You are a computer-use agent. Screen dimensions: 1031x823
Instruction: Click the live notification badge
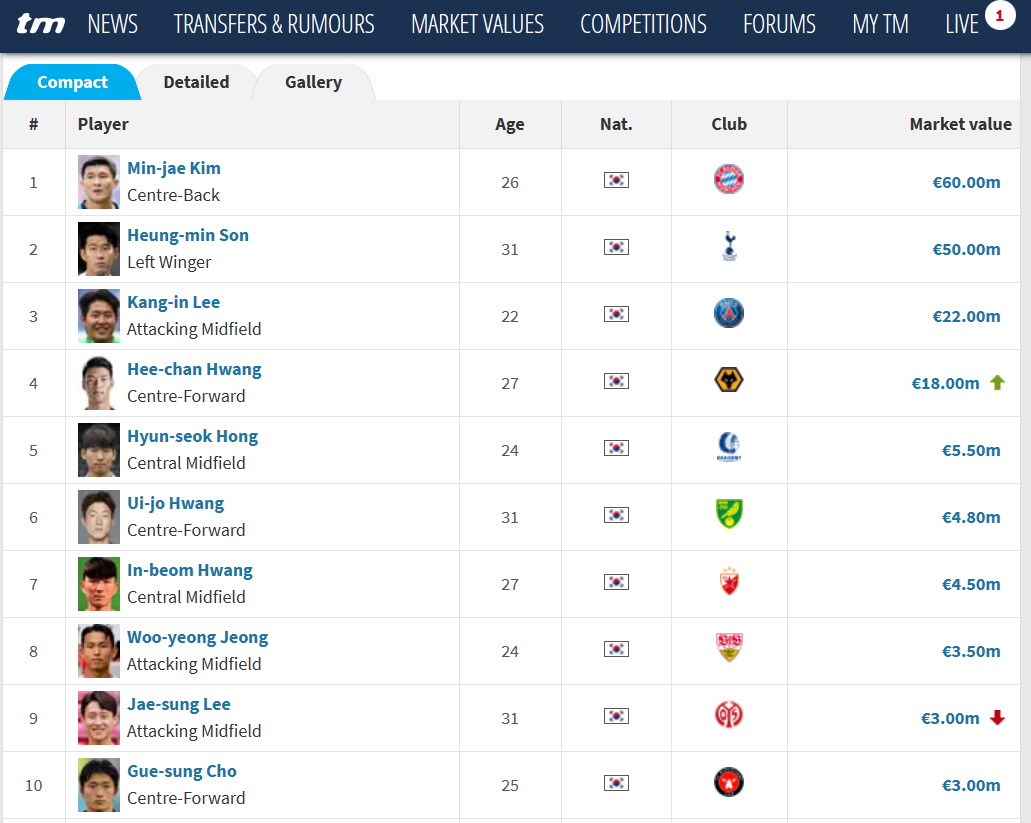(x=999, y=15)
